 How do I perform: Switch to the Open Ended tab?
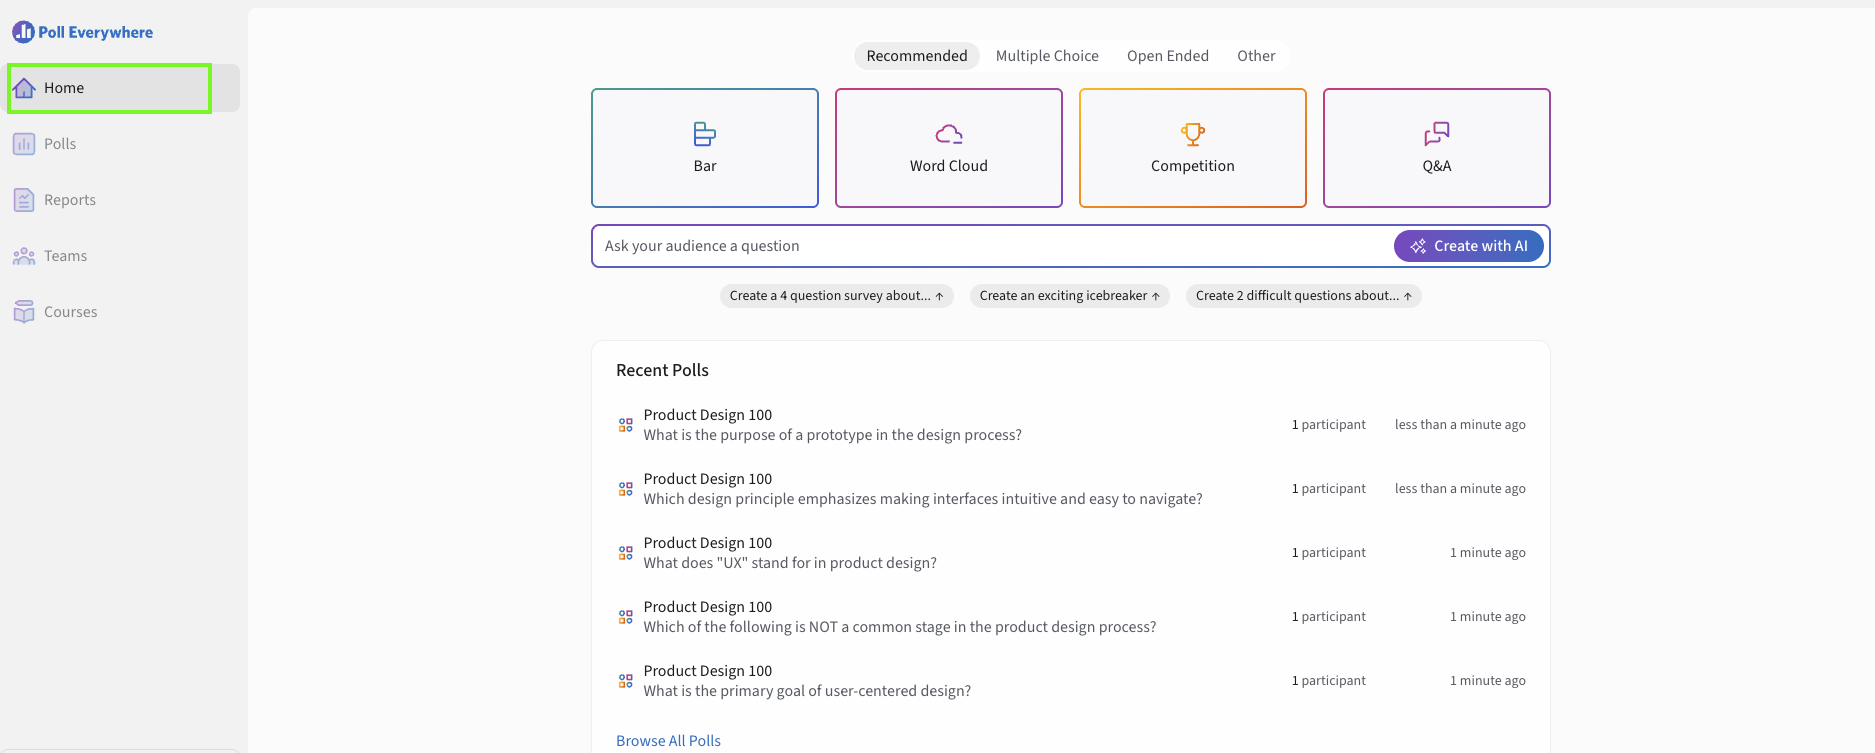(x=1167, y=56)
